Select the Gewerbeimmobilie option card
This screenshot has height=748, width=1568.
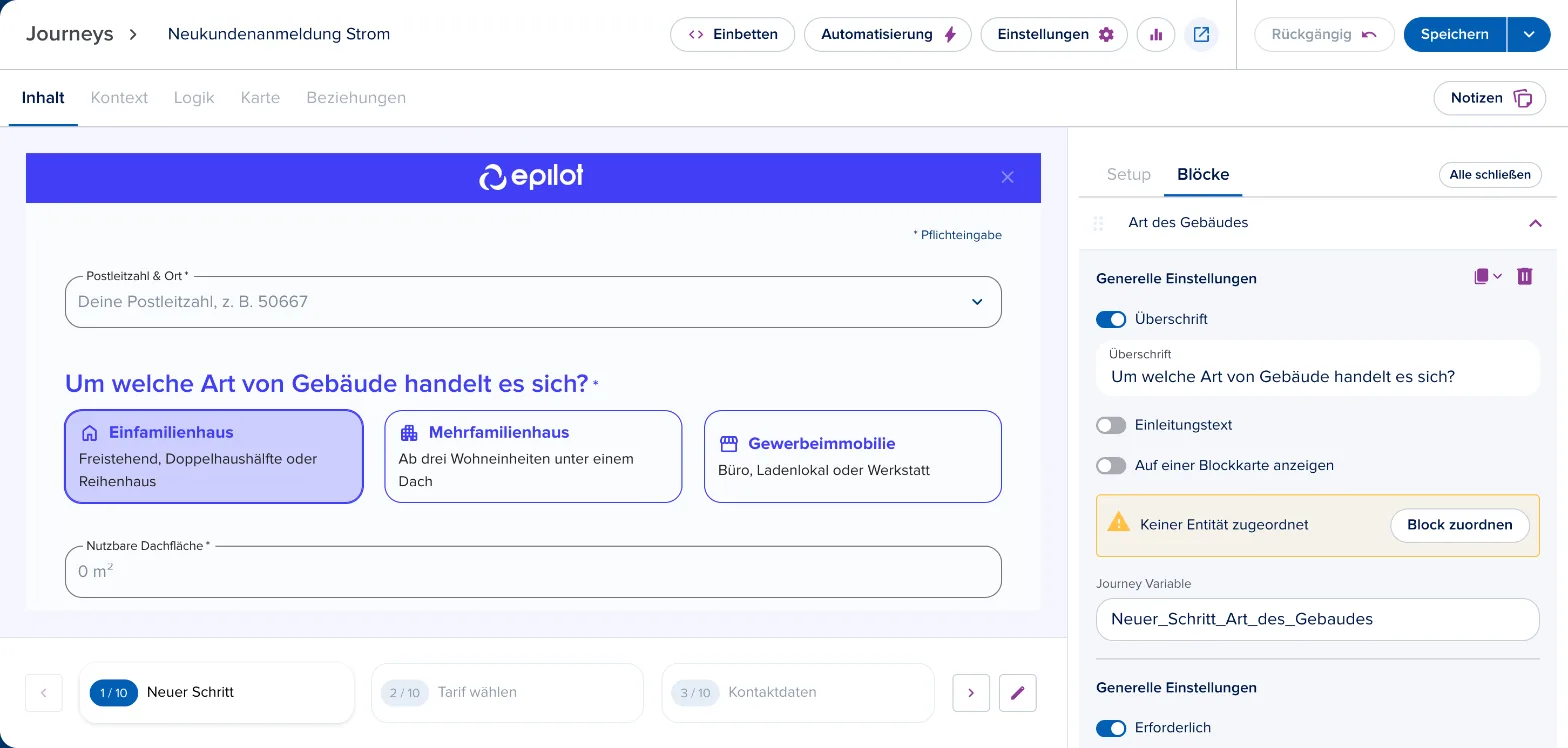[853, 456]
